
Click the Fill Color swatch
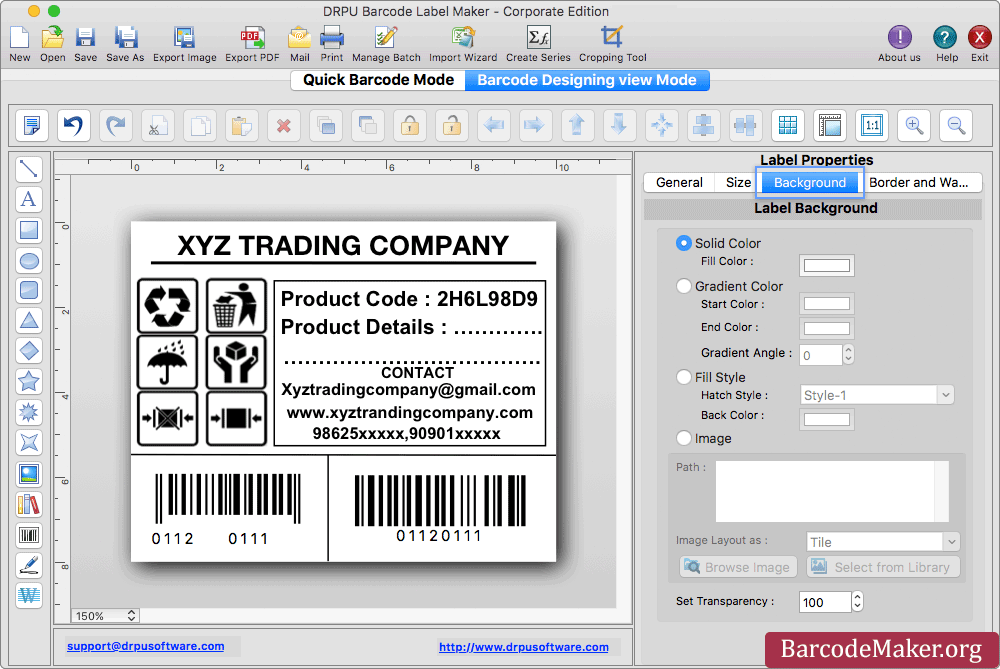tap(827, 265)
